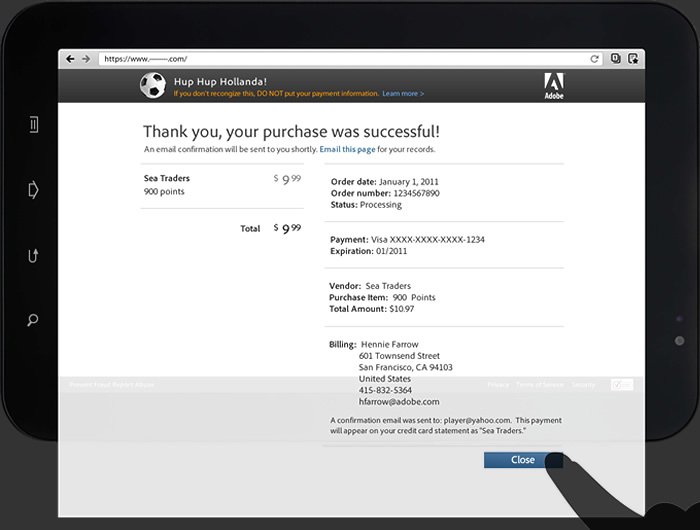
Task: Click the Sea Traders item name in order summary
Action: (167, 178)
